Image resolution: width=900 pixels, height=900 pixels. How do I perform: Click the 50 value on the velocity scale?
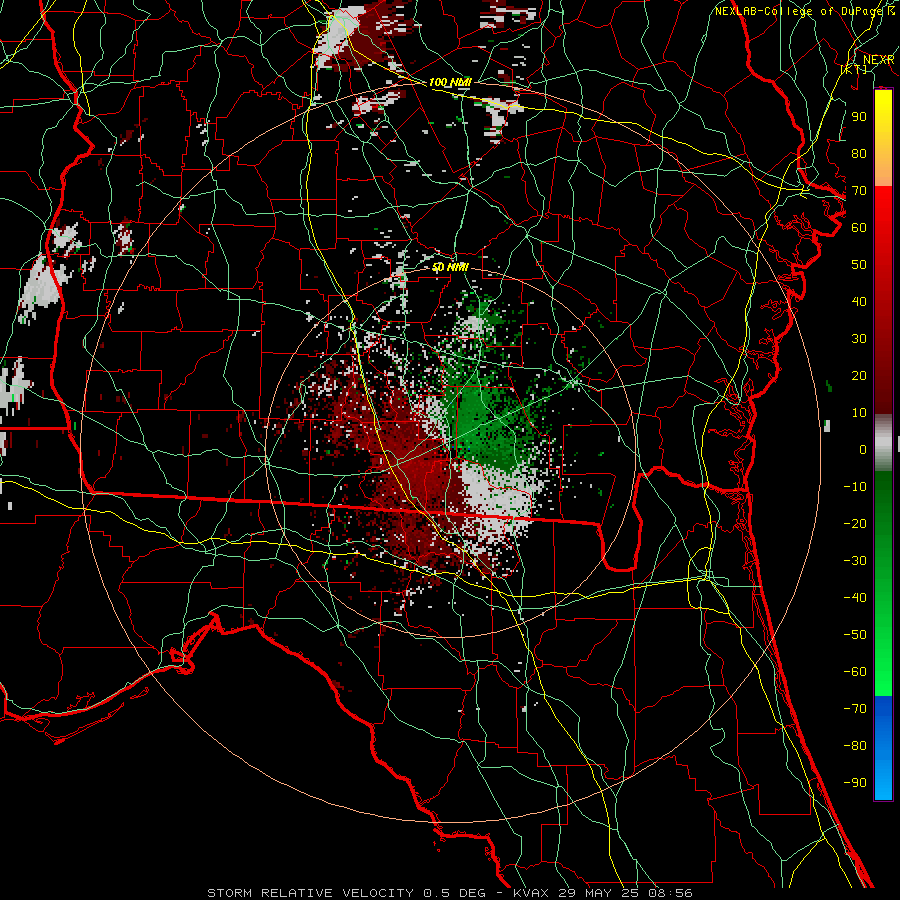tap(859, 265)
